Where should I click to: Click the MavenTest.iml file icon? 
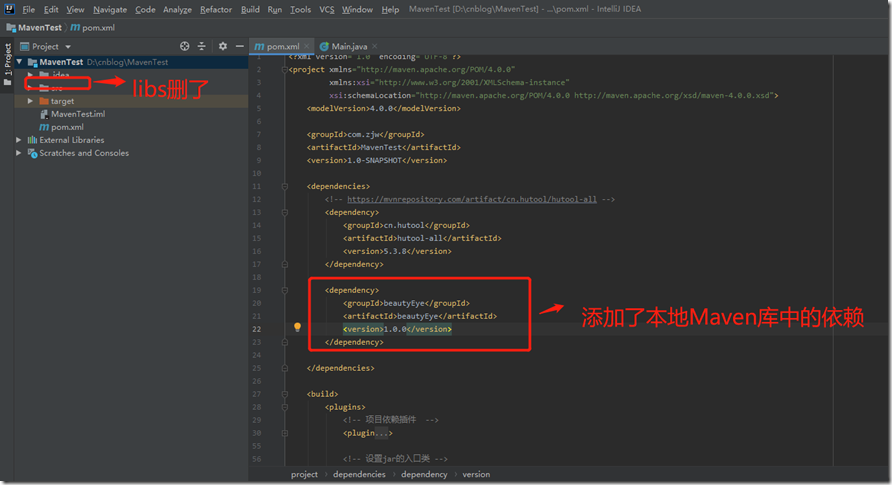coord(44,114)
